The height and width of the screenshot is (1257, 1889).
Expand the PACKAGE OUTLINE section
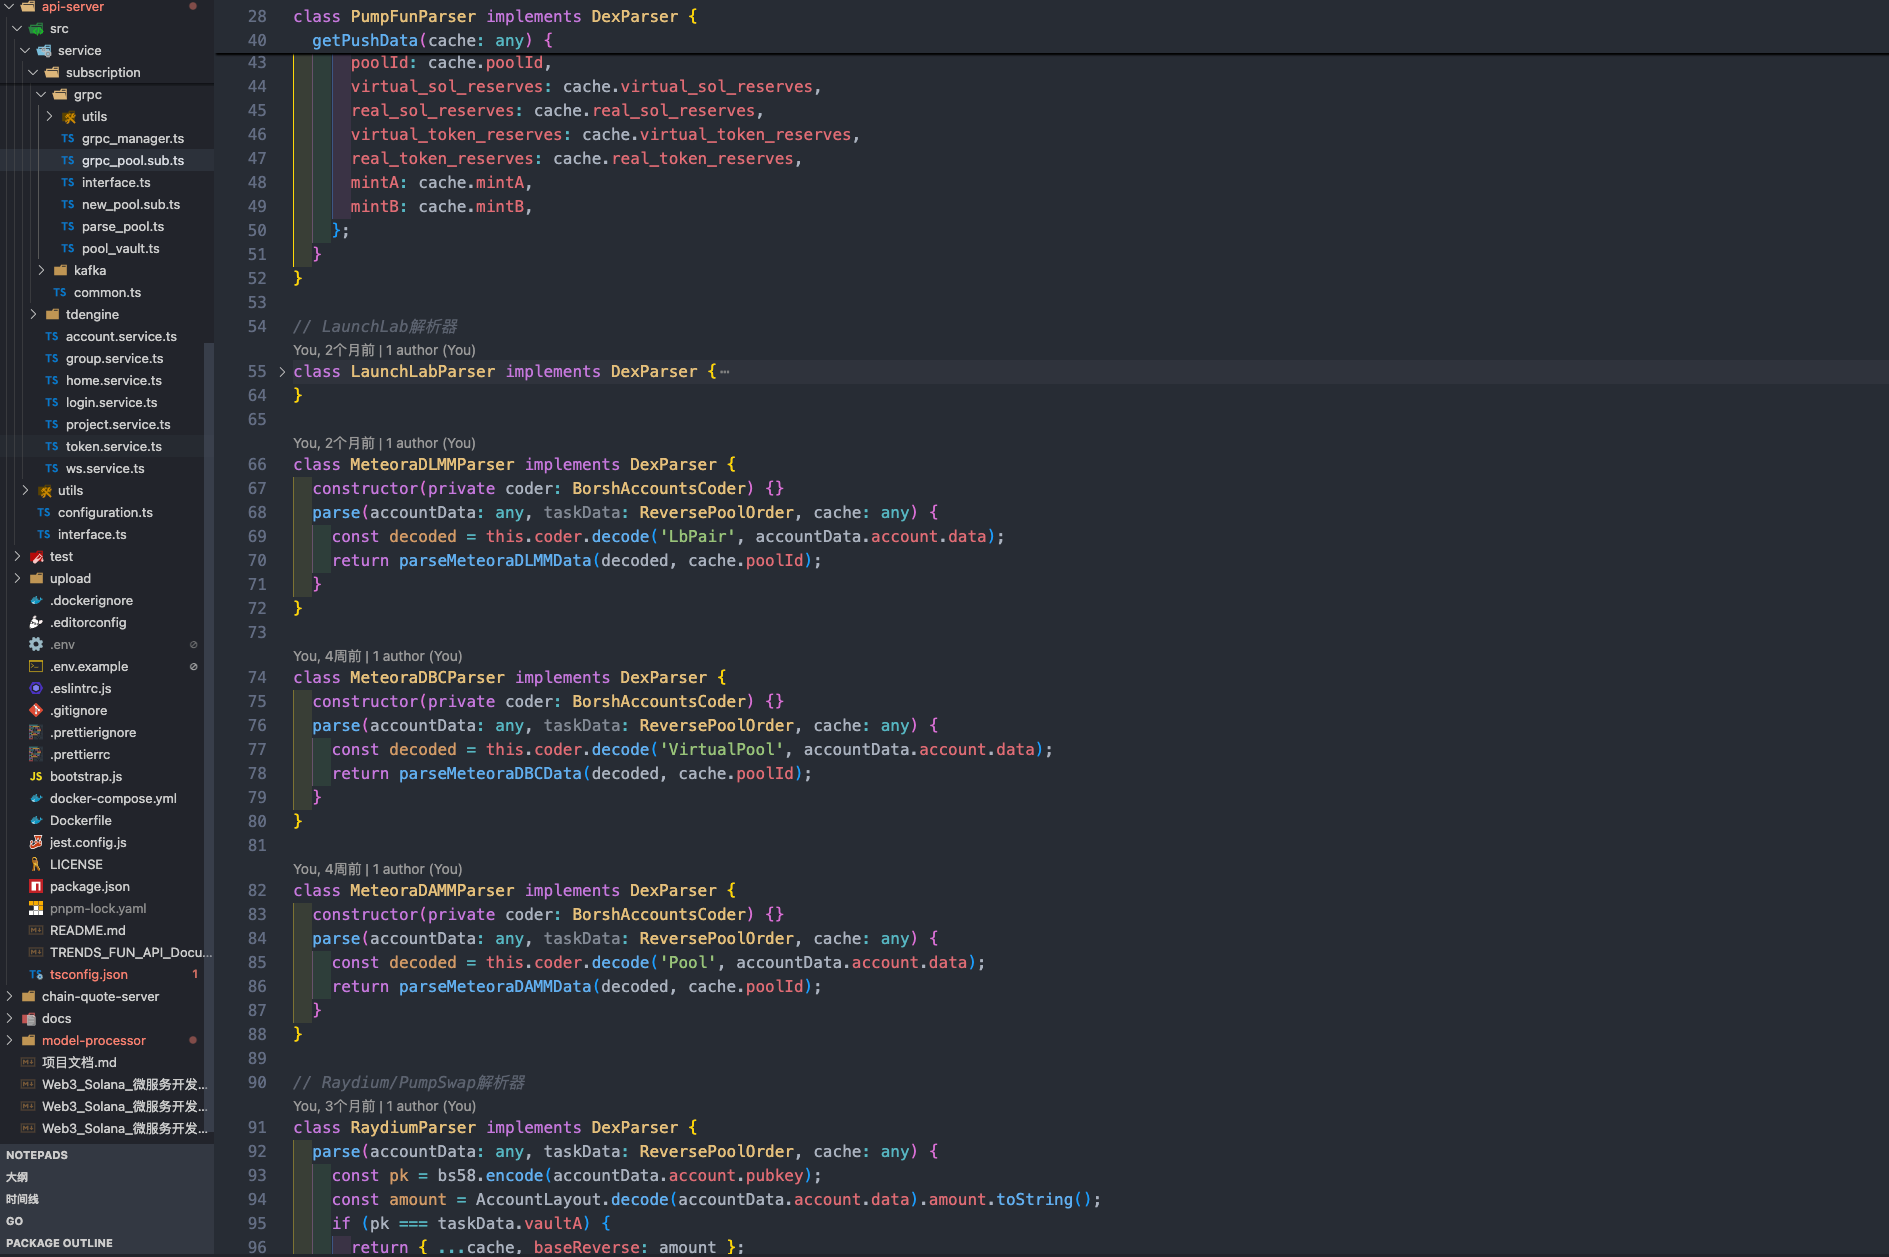(x=59, y=1243)
